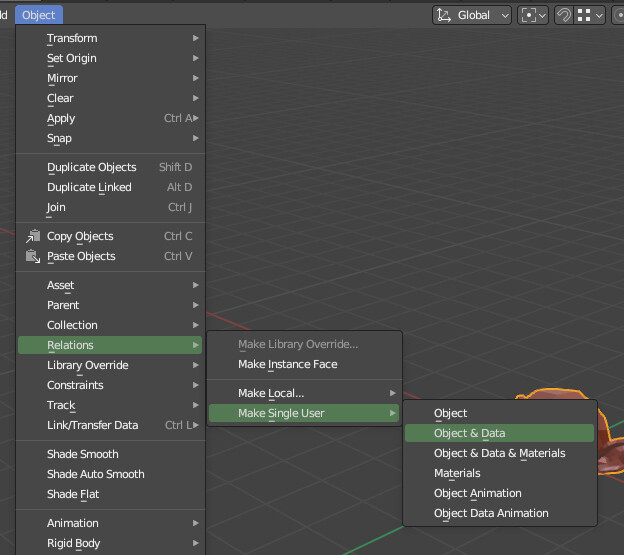Select the Relations menu entry
Screen dimensions: 624x555
coord(110,345)
